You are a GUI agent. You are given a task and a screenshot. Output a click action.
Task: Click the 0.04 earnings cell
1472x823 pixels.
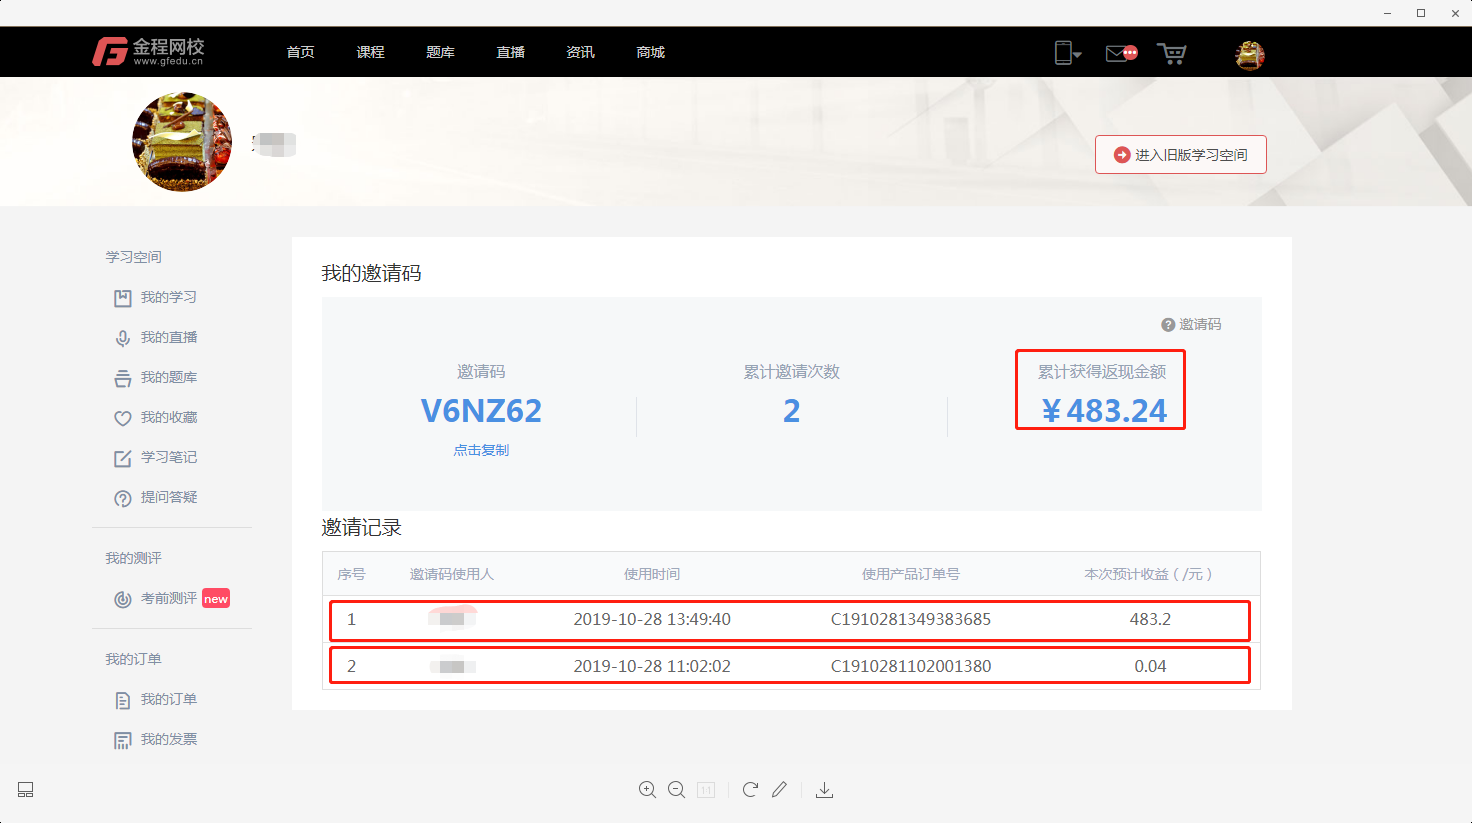1150,666
